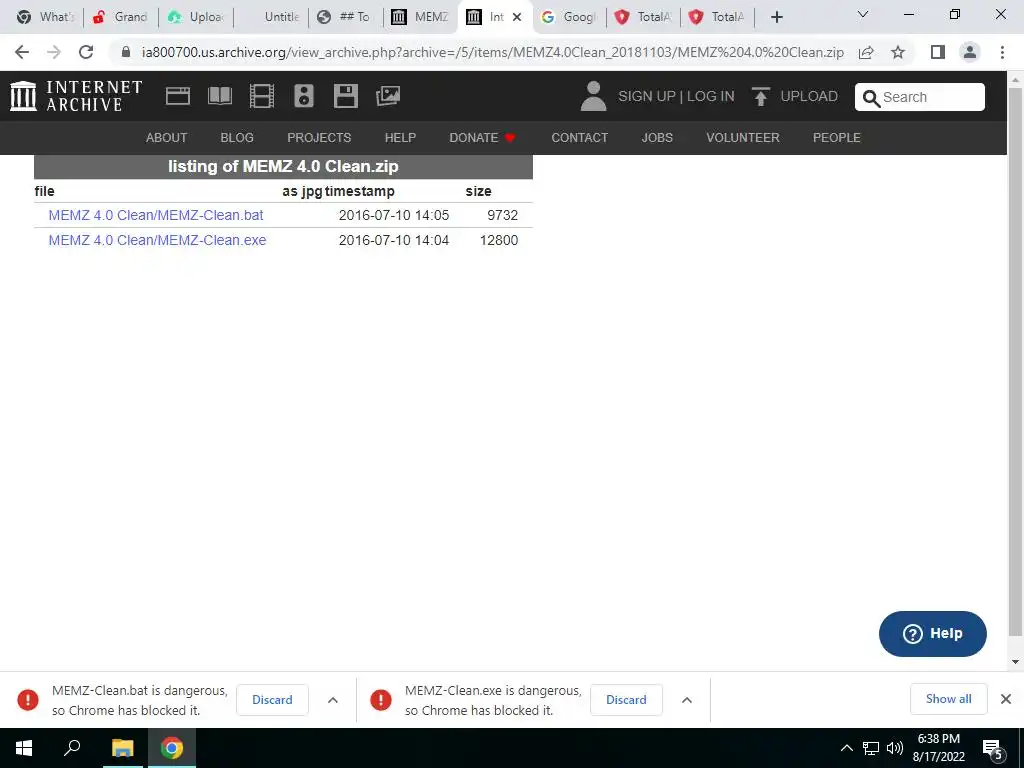Close the downloads bar
1024x768 pixels.
pyautogui.click(x=1006, y=699)
